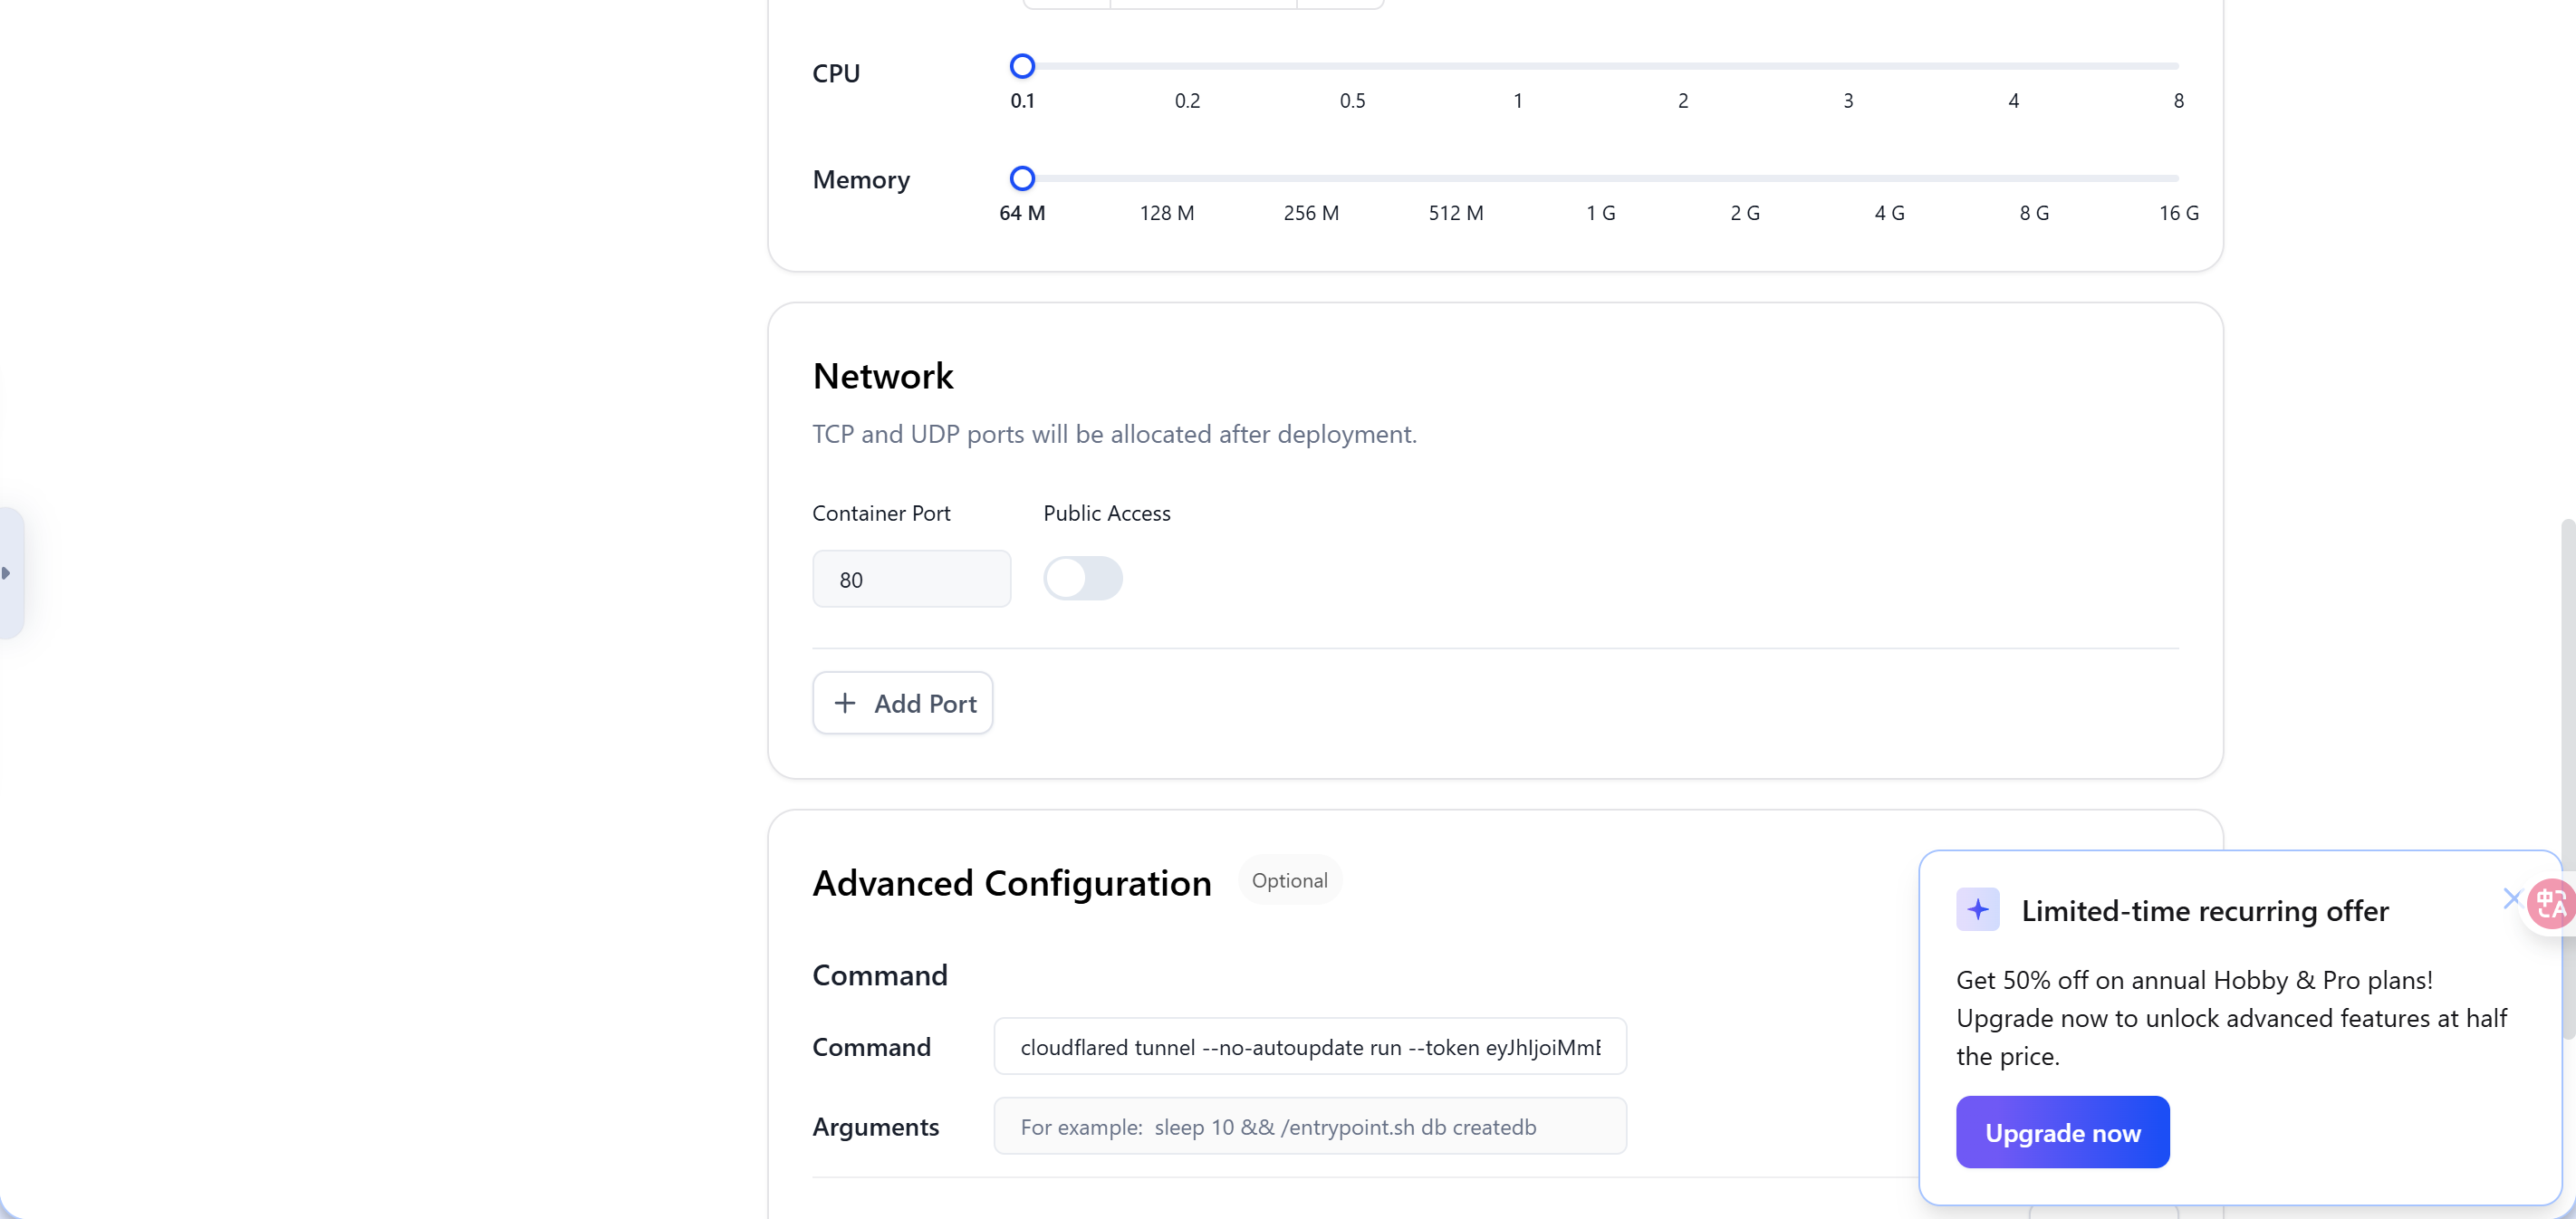2576x1219 pixels.
Task: Click the sparkle icon in offer popup
Action: (1977, 909)
